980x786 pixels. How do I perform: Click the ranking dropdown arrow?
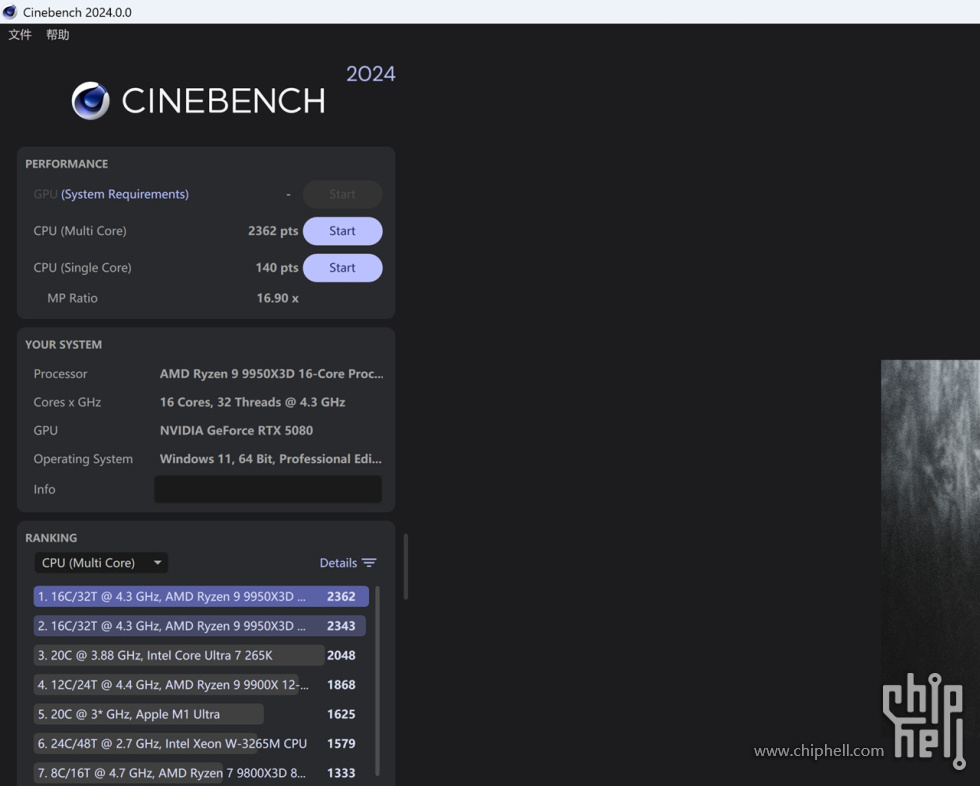157,563
